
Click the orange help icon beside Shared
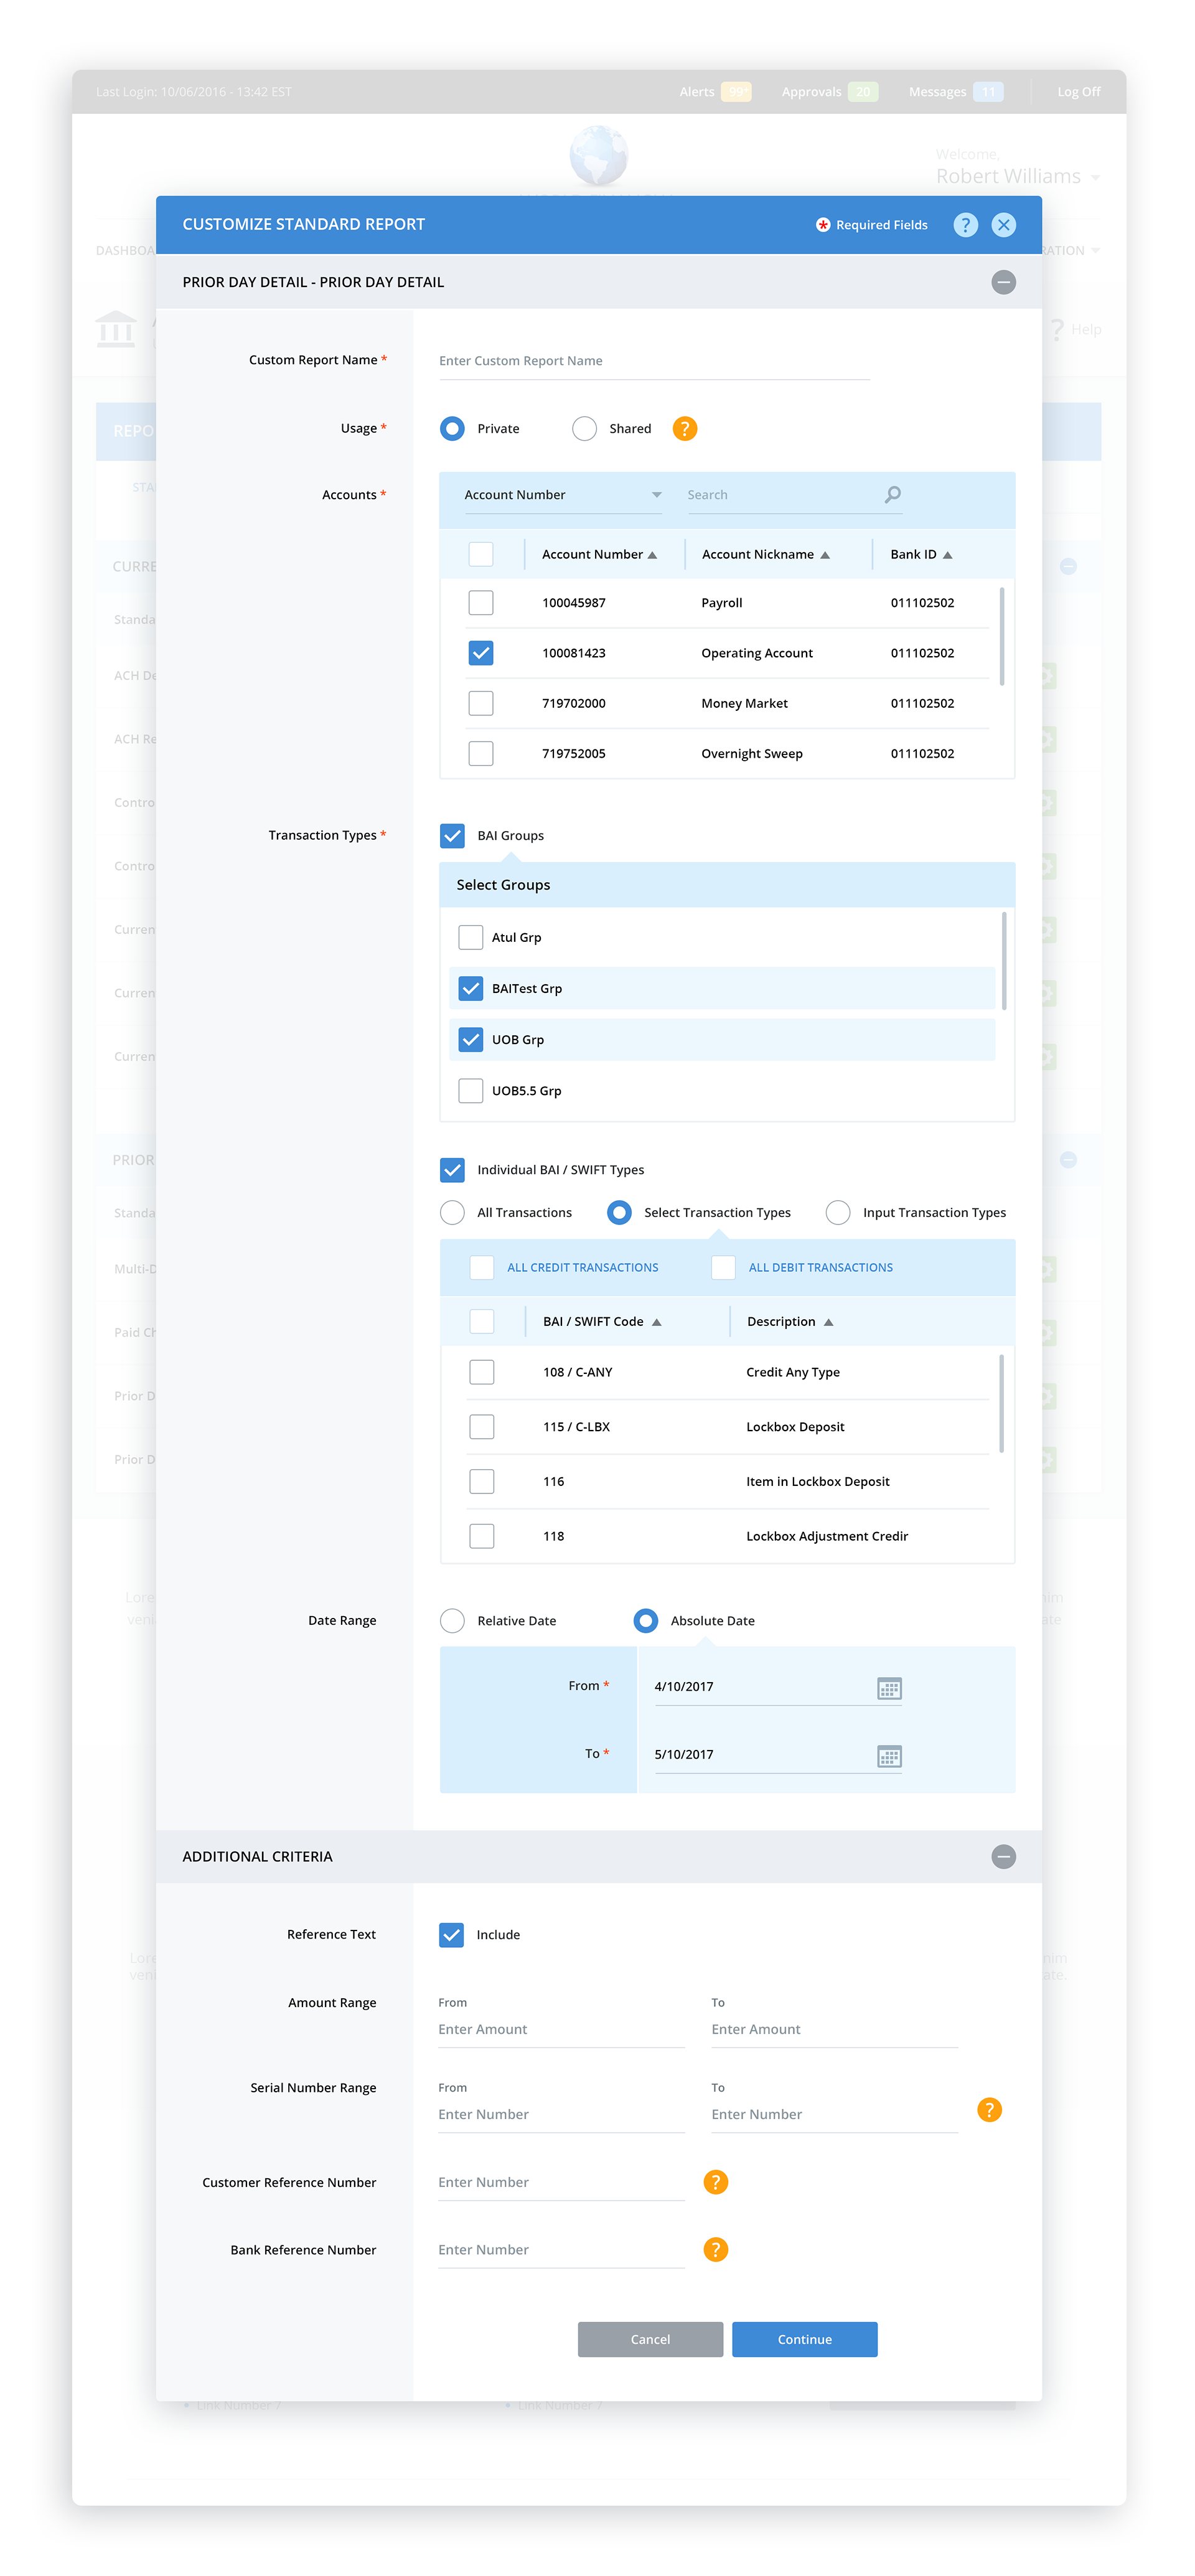tap(684, 428)
